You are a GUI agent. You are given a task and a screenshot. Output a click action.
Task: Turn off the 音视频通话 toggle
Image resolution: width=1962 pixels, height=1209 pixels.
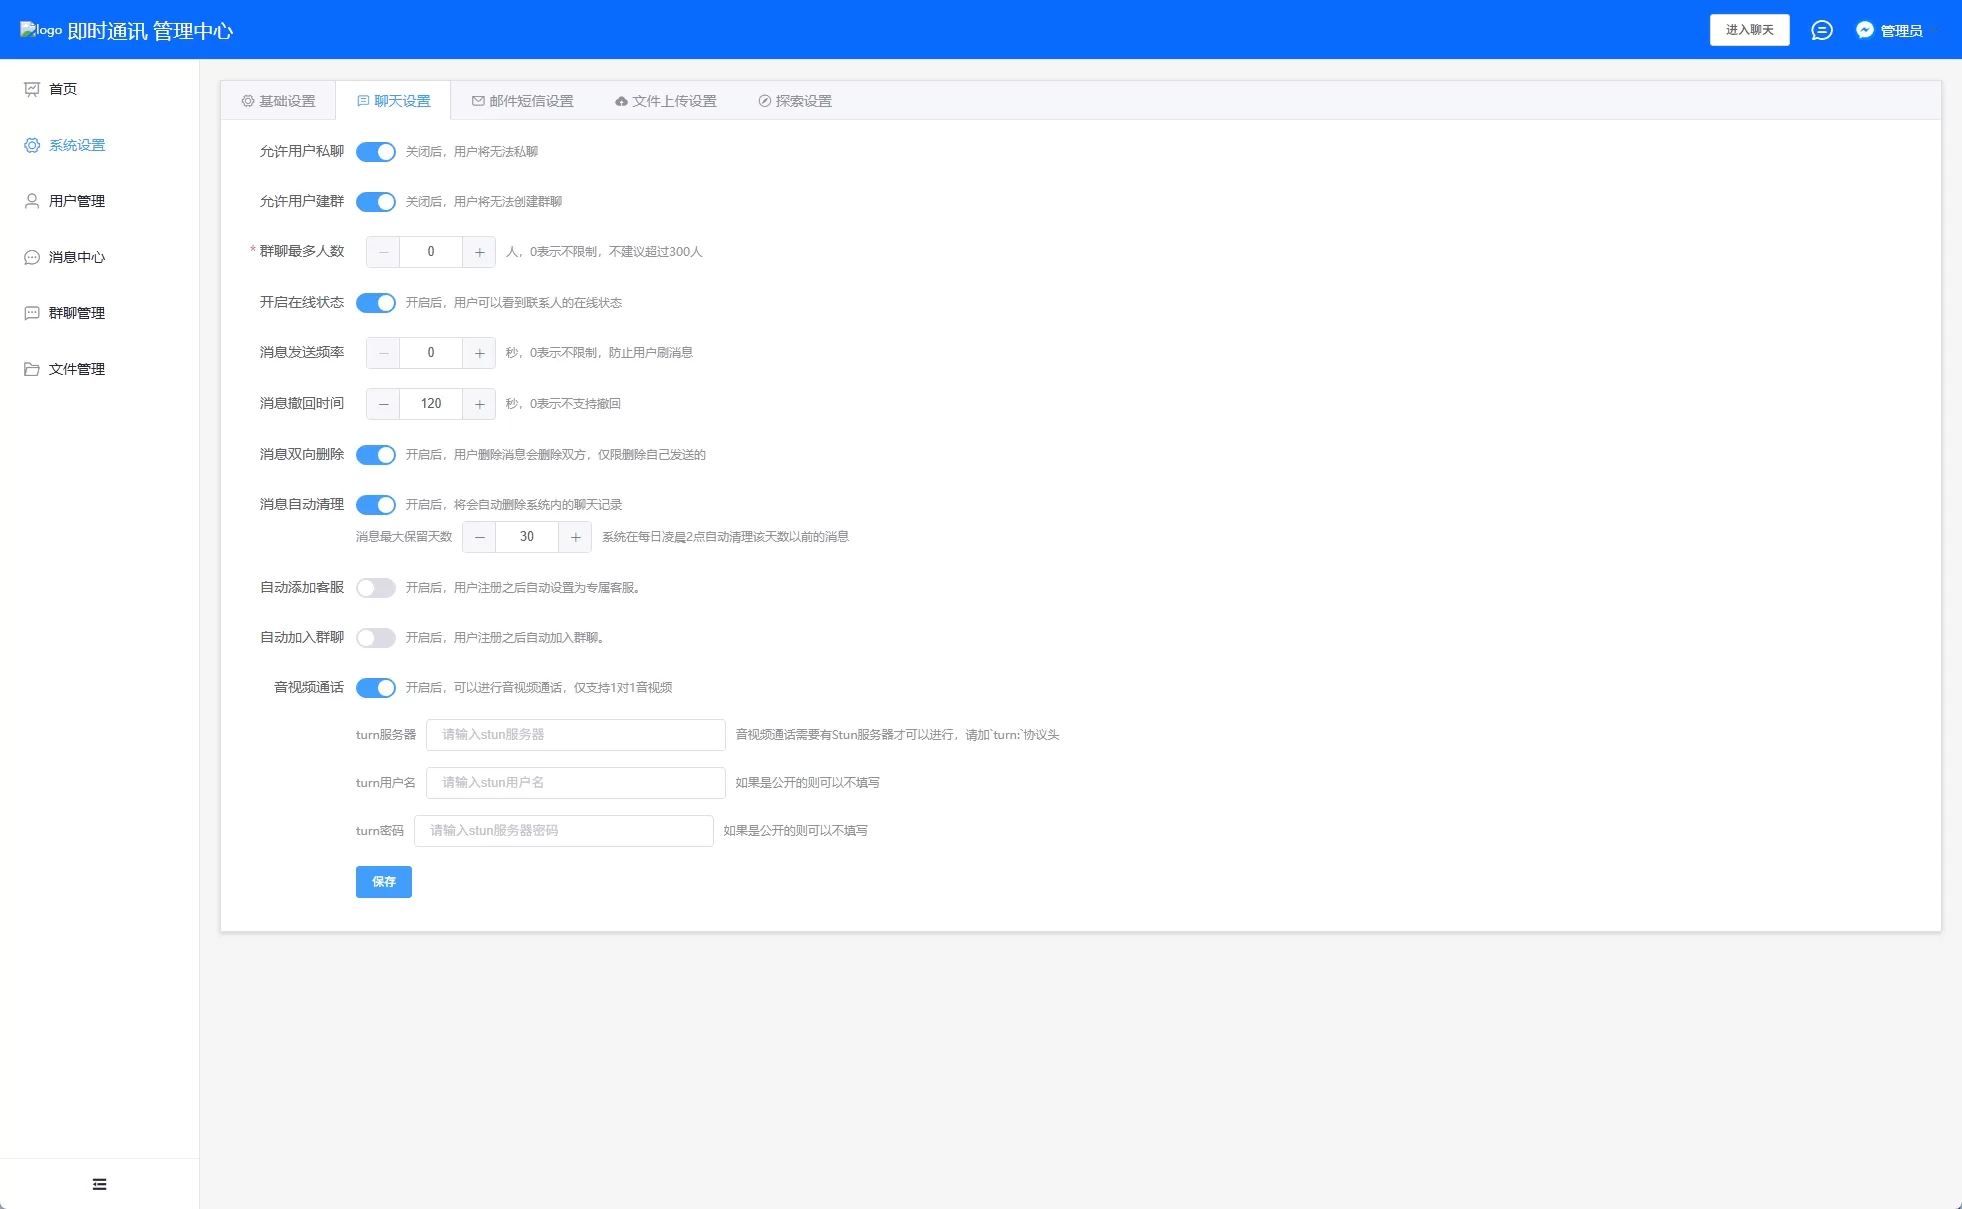[376, 688]
